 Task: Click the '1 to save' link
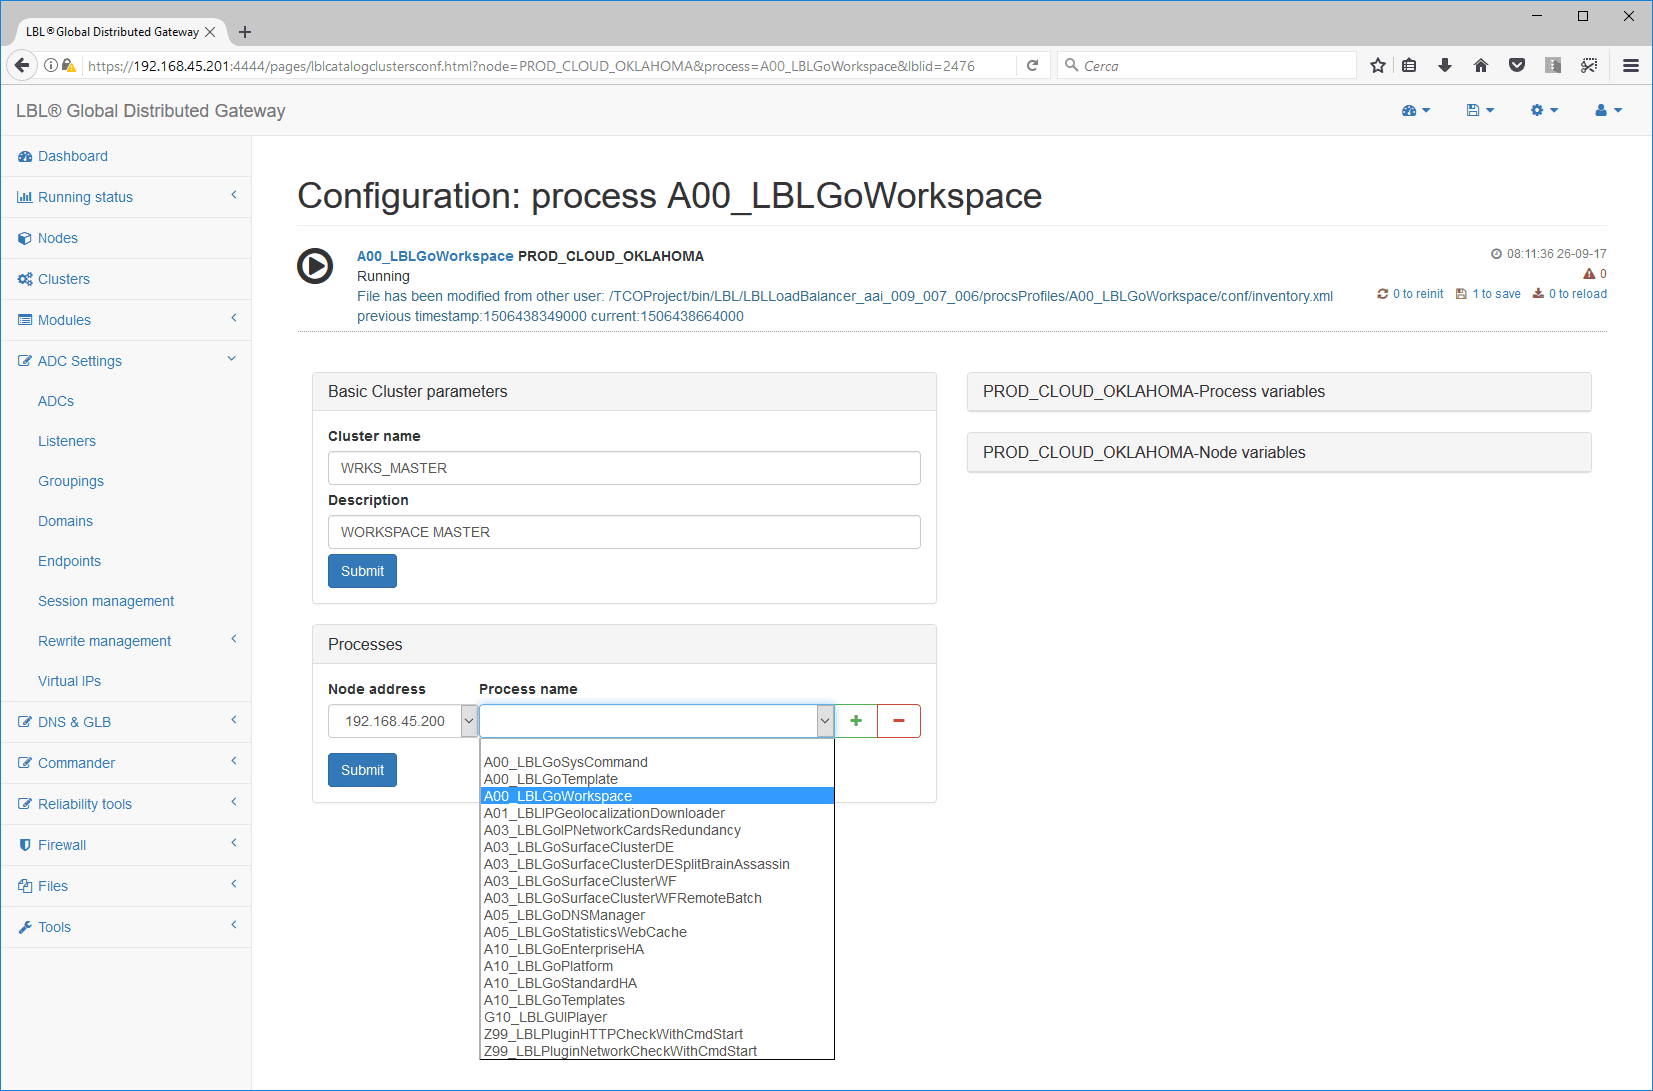[1488, 294]
